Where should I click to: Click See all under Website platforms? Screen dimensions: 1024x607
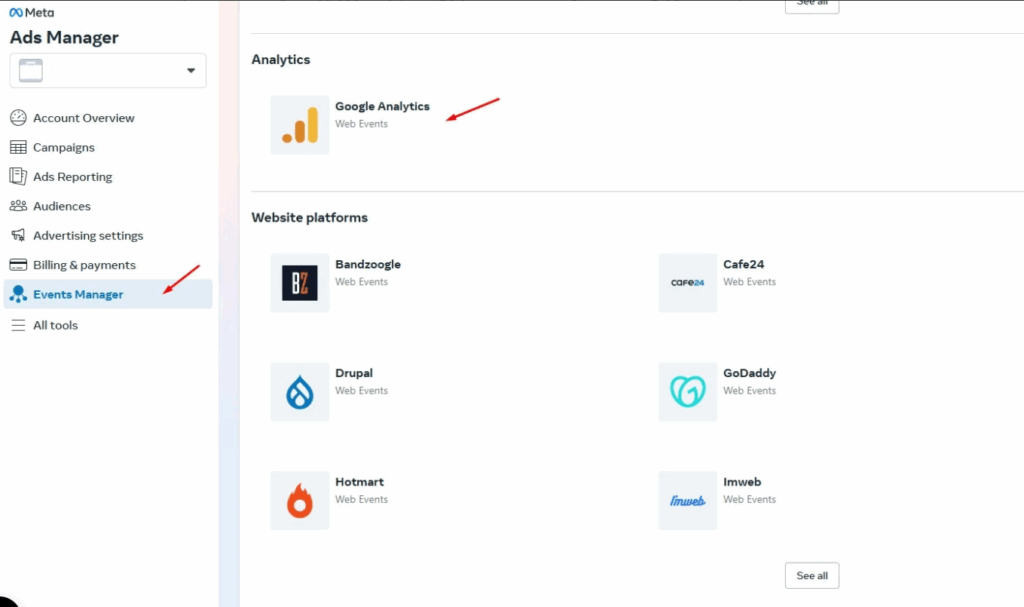[811, 576]
